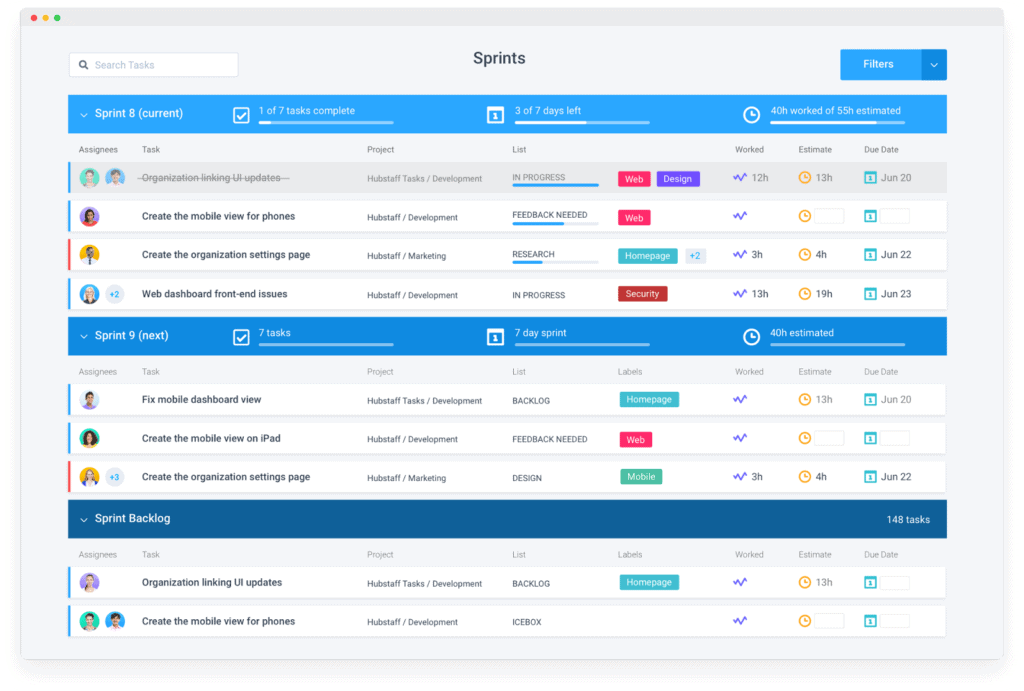Click the calendar icon showing days left in Sprint 8

click(x=495, y=114)
